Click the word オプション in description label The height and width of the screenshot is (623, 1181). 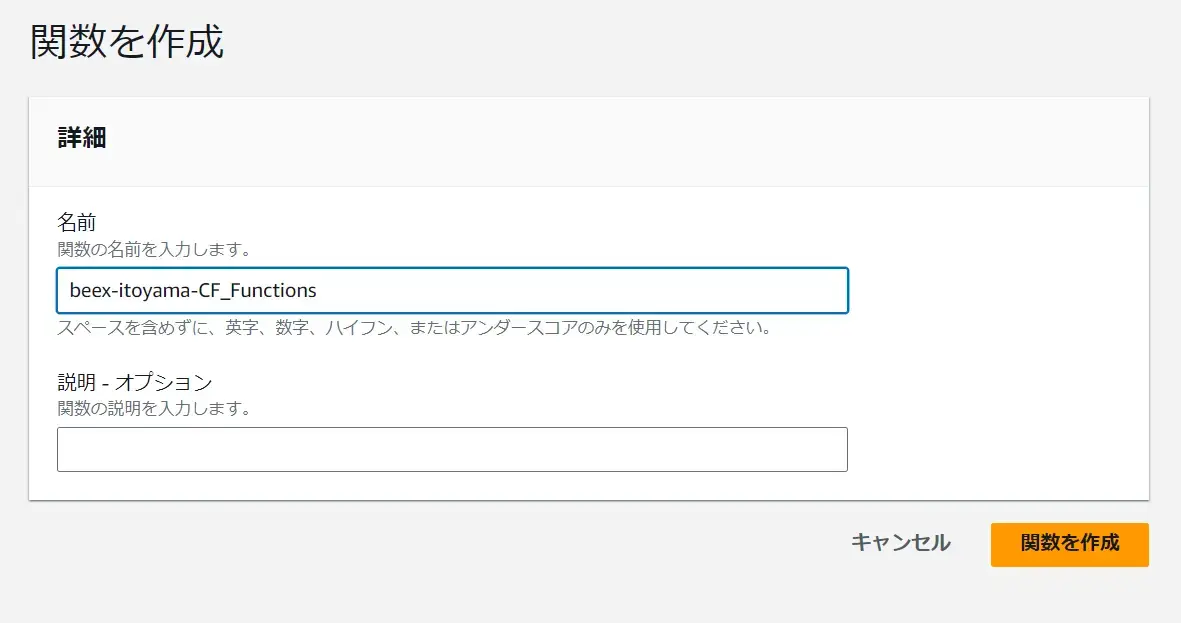(164, 382)
